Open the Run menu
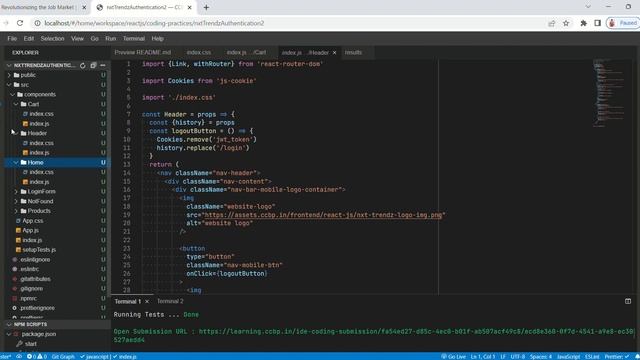Viewport: 640px width, 360px height. [111, 39]
